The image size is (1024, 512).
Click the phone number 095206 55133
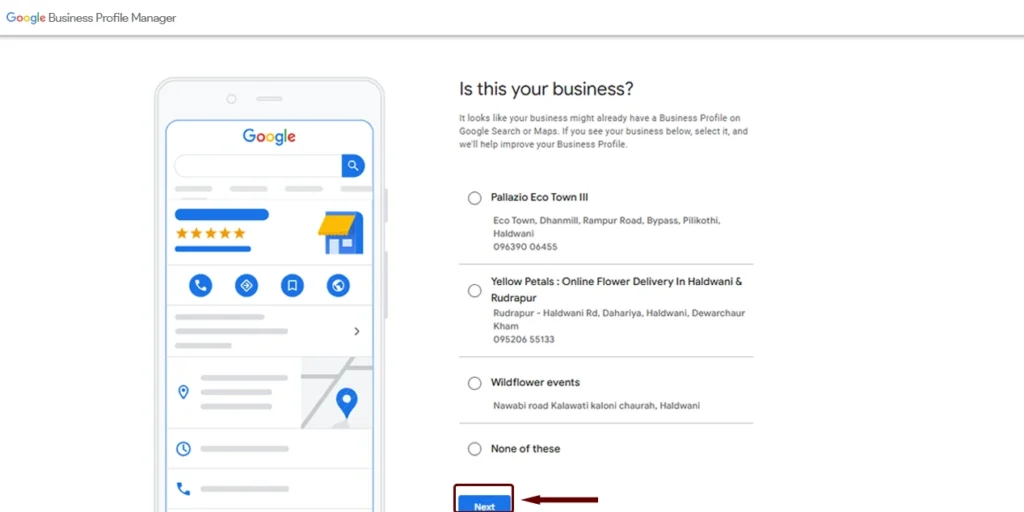click(524, 340)
